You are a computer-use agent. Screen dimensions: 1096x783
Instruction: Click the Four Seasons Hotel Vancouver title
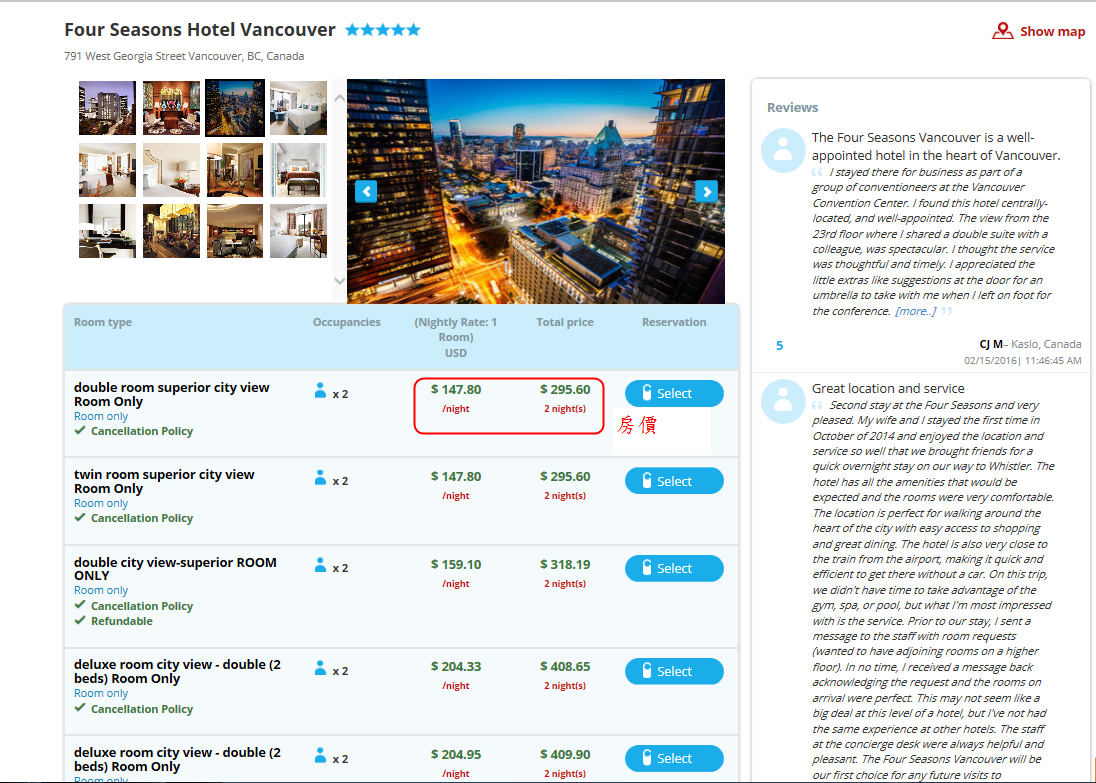tap(200, 29)
